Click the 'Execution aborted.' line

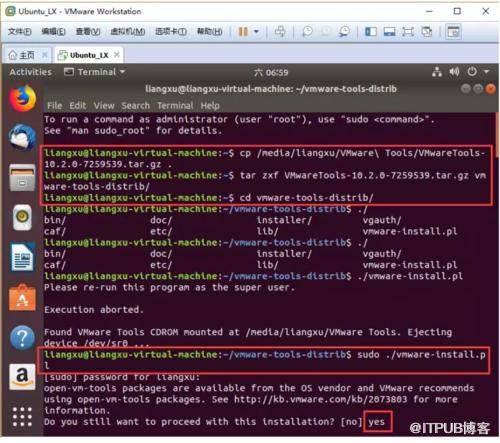click(94, 310)
